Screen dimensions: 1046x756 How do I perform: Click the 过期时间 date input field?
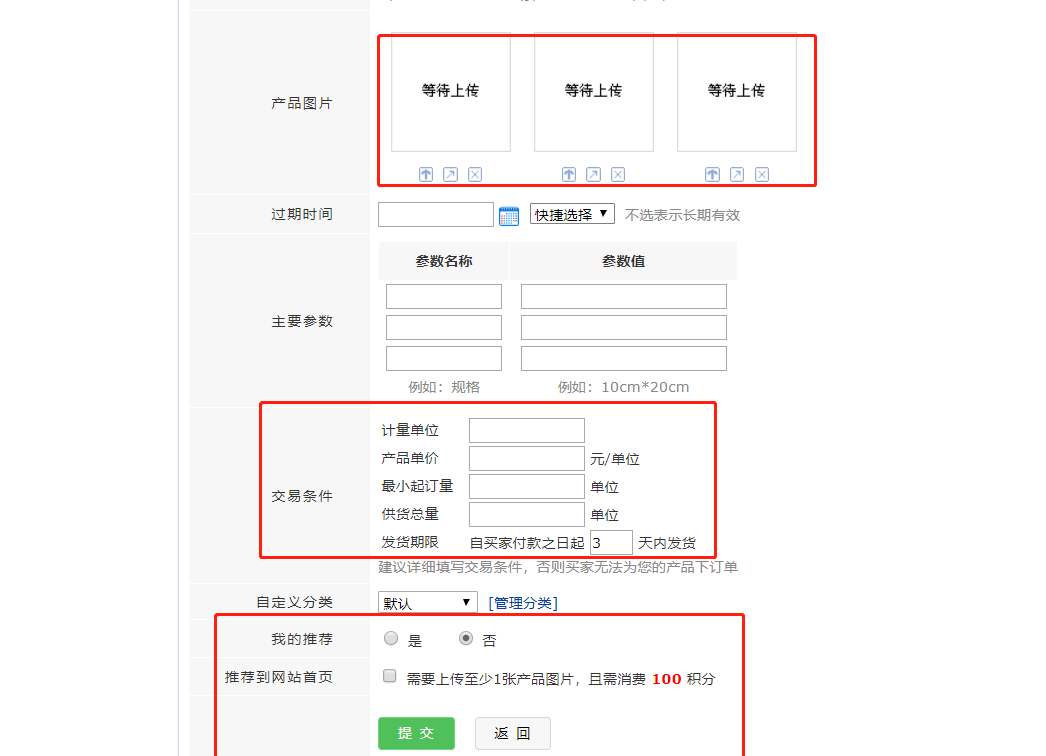(436, 215)
